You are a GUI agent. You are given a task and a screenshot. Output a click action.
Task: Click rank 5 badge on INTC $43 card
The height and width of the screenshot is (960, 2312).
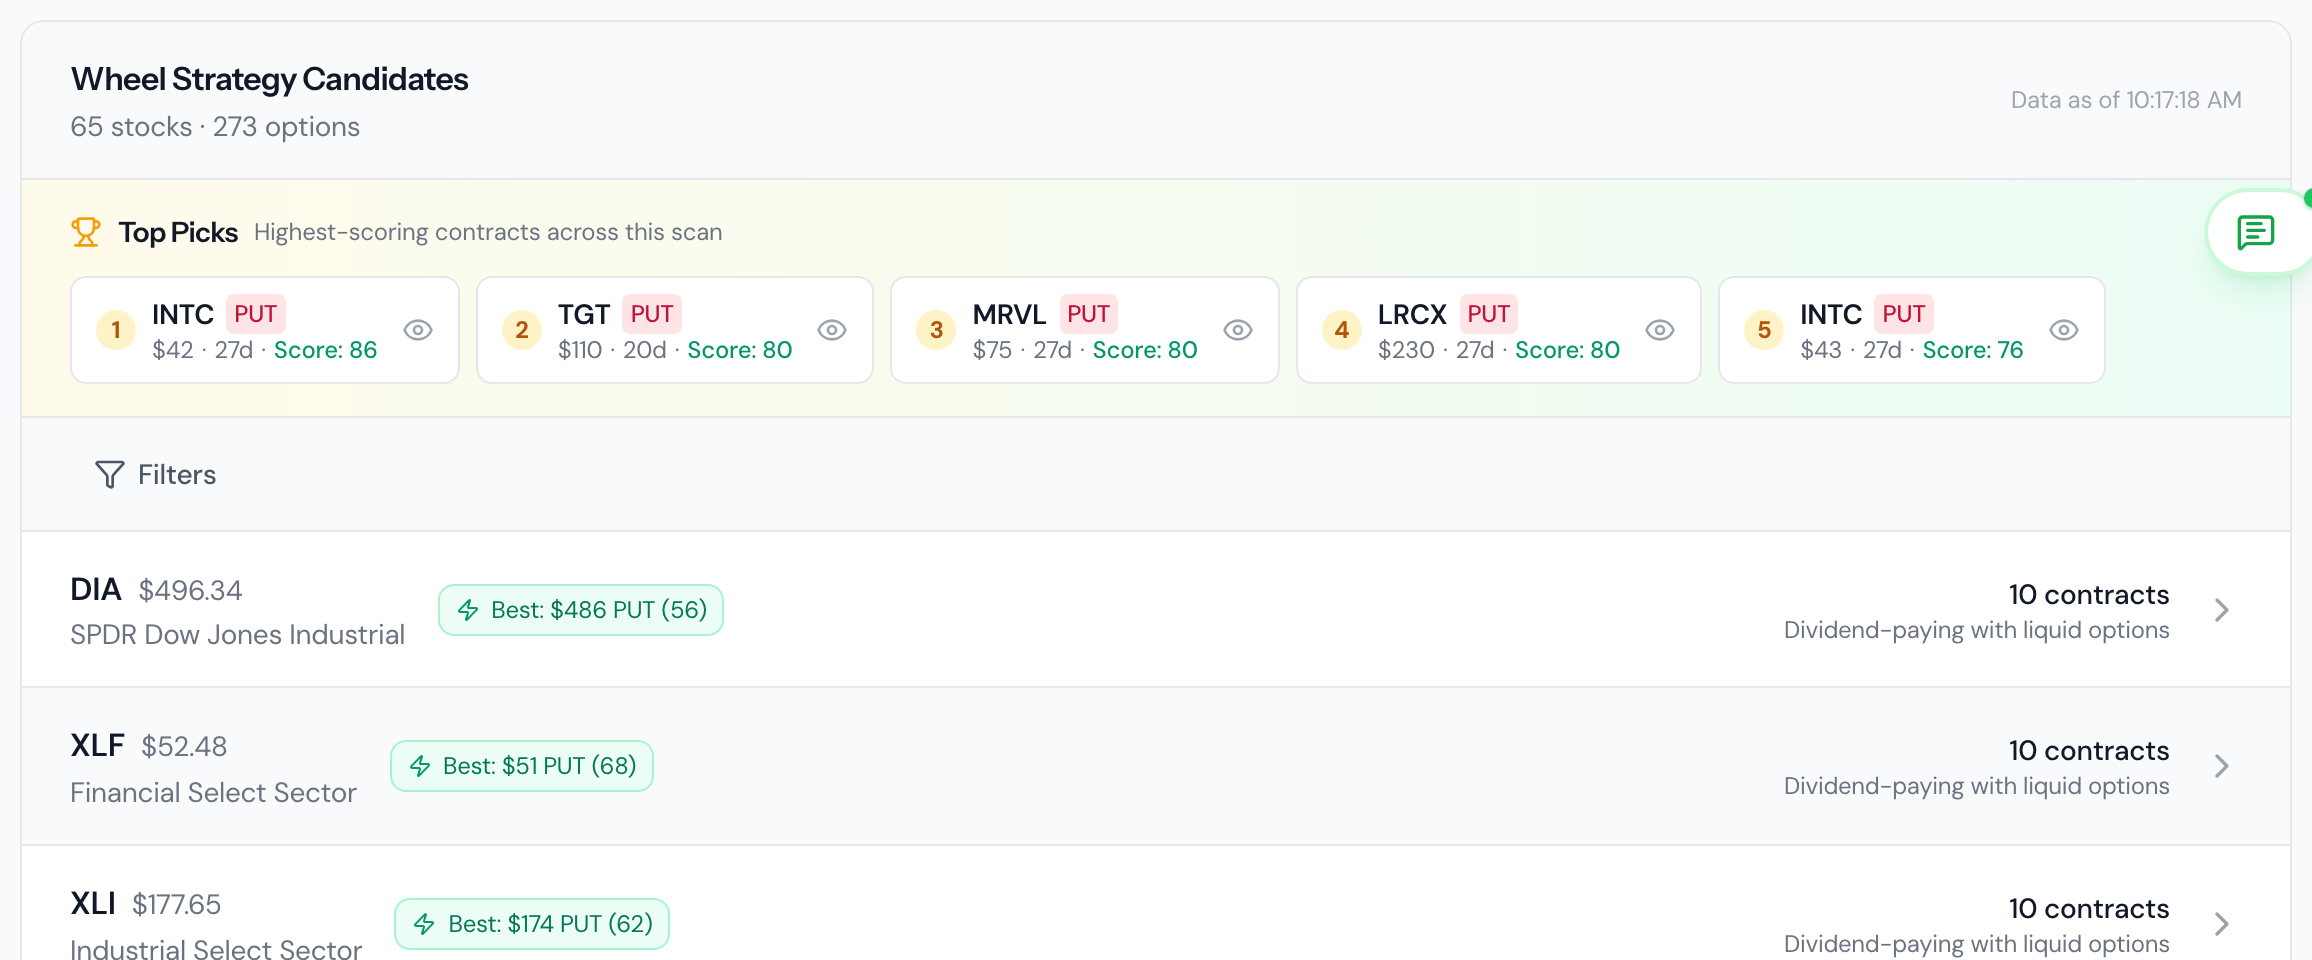click(x=1764, y=330)
